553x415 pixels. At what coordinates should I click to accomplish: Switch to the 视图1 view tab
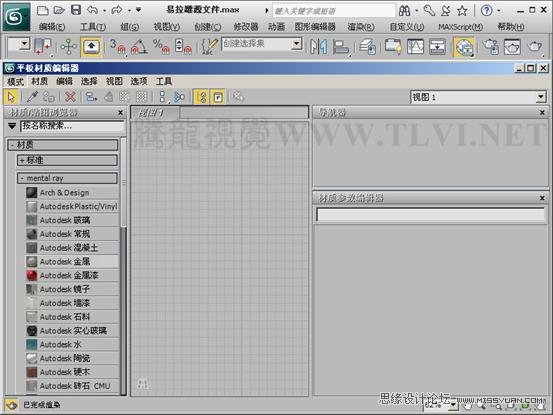coord(155,113)
